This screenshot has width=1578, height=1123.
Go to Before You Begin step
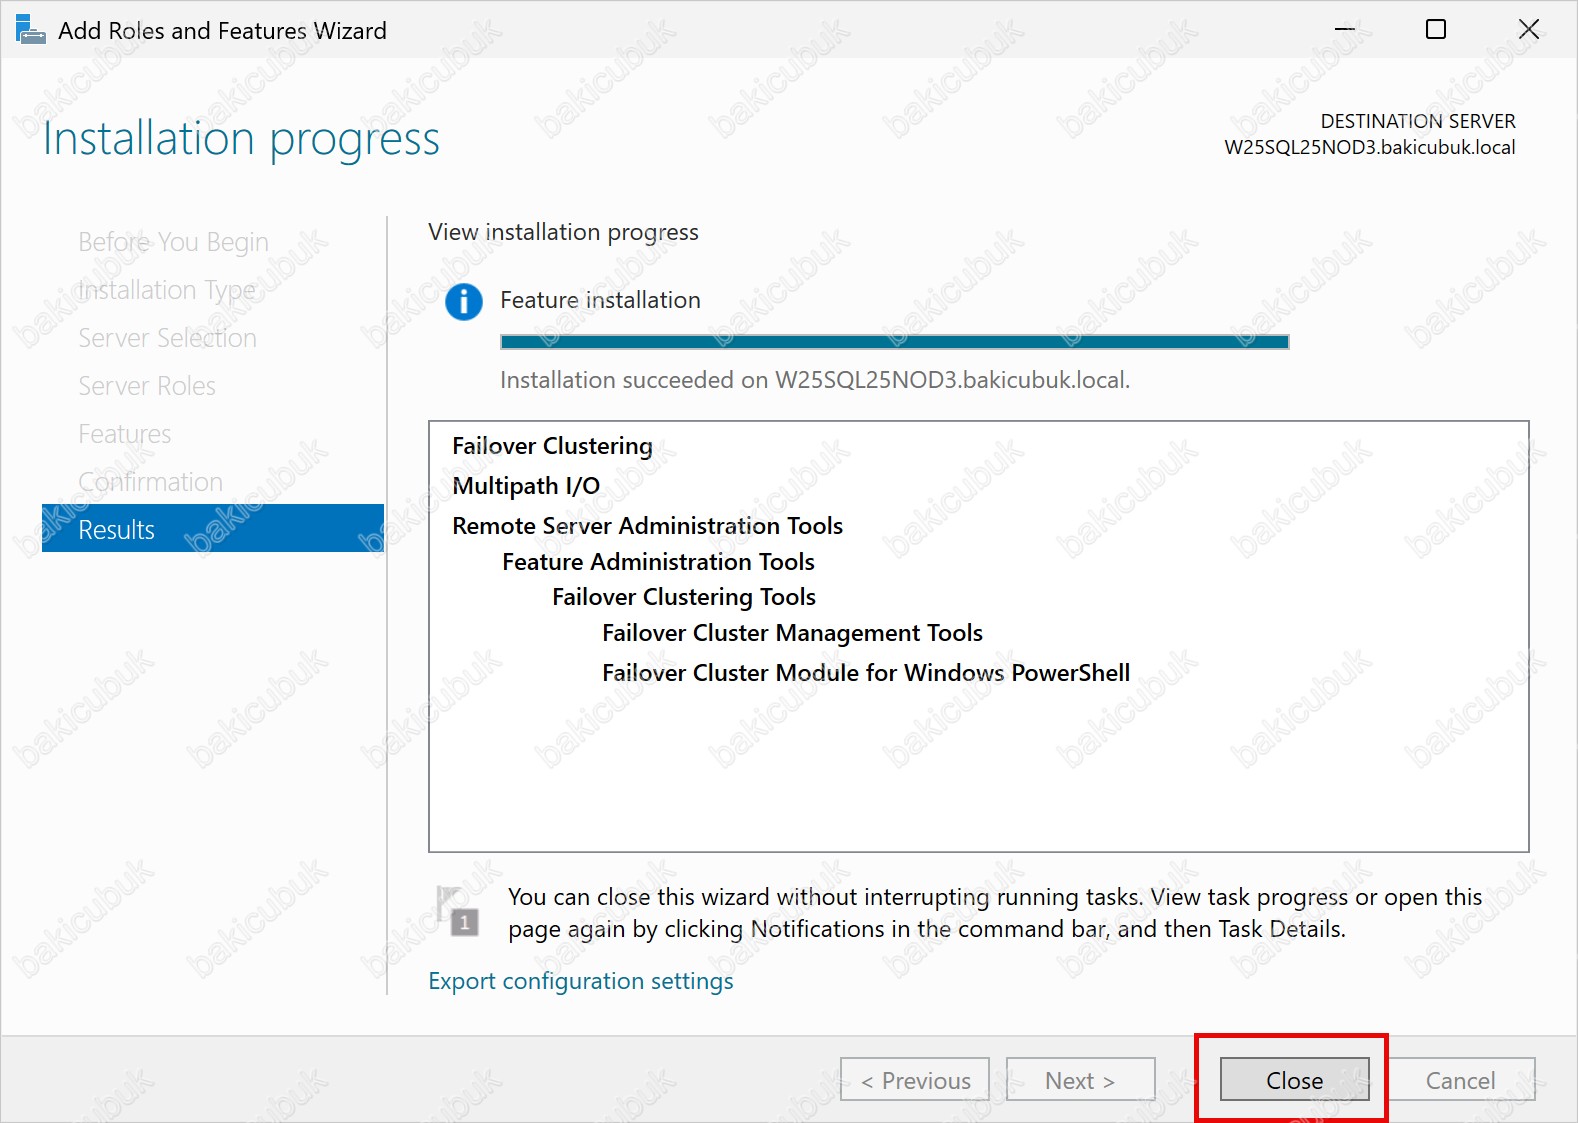173,242
